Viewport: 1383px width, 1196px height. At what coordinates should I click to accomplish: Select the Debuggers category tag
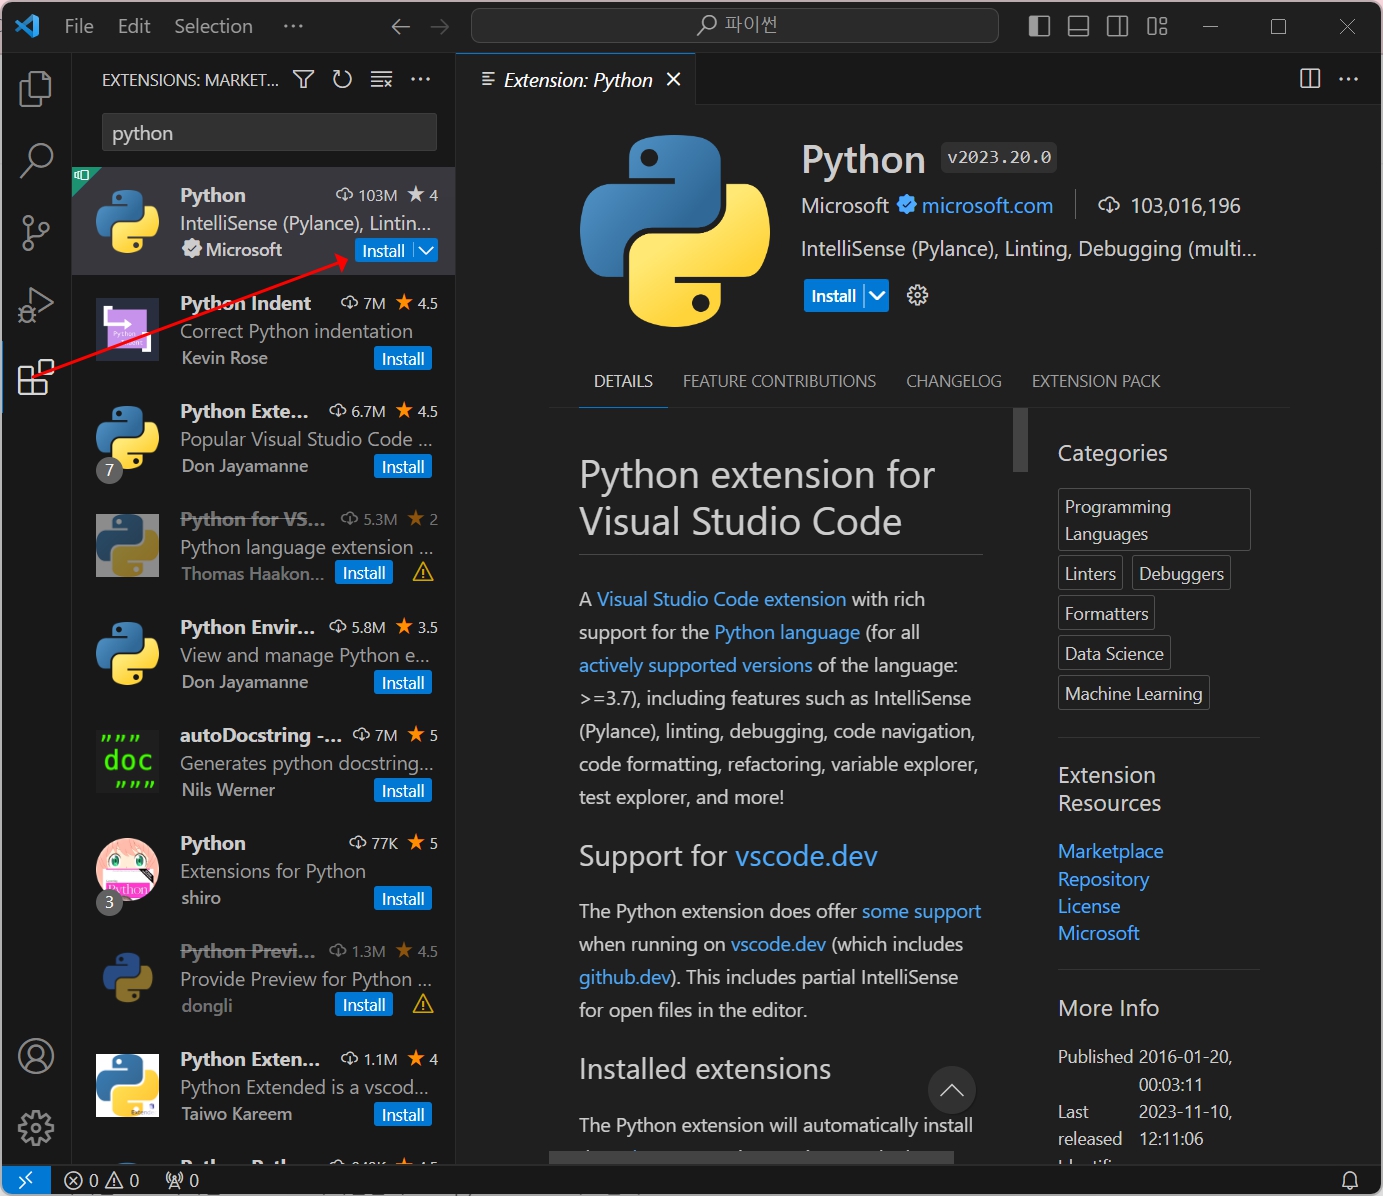coord(1181,573)
